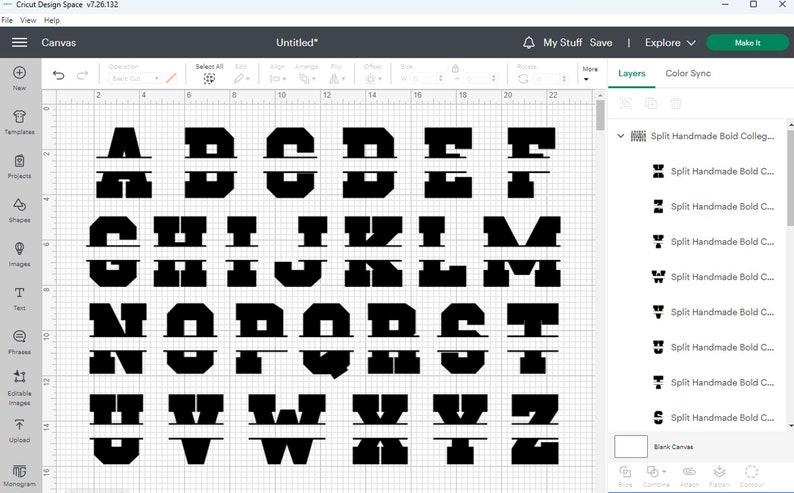Click the Attach icon
The height and width of the screenshot is (493, 794).
coord(689,472)
